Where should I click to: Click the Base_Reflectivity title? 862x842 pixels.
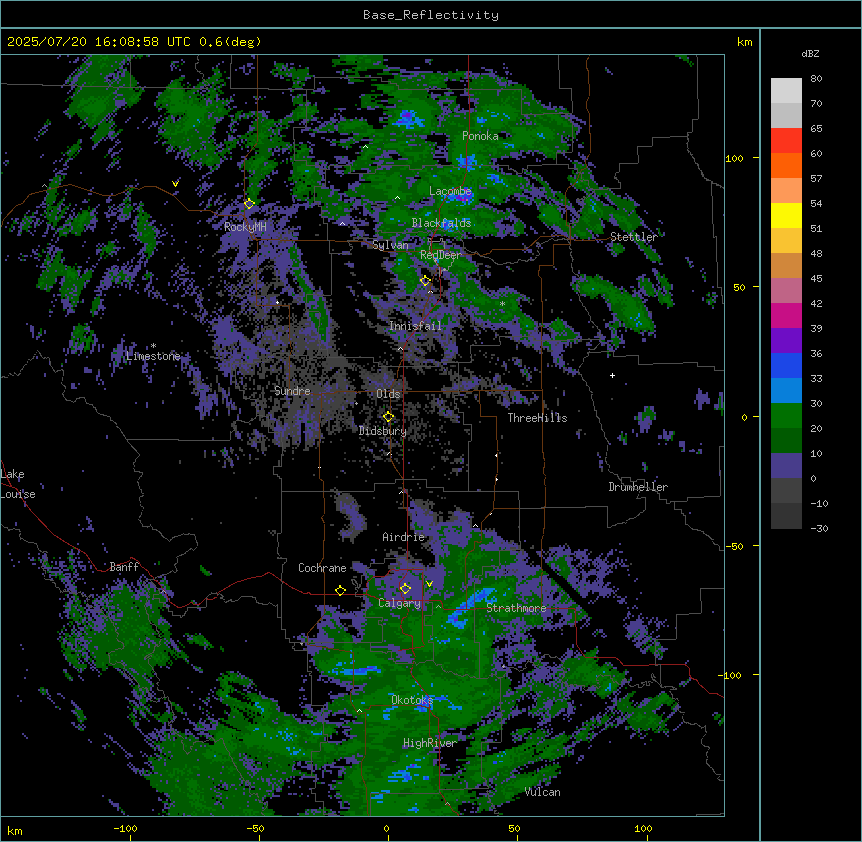click(x=431, y=15)
